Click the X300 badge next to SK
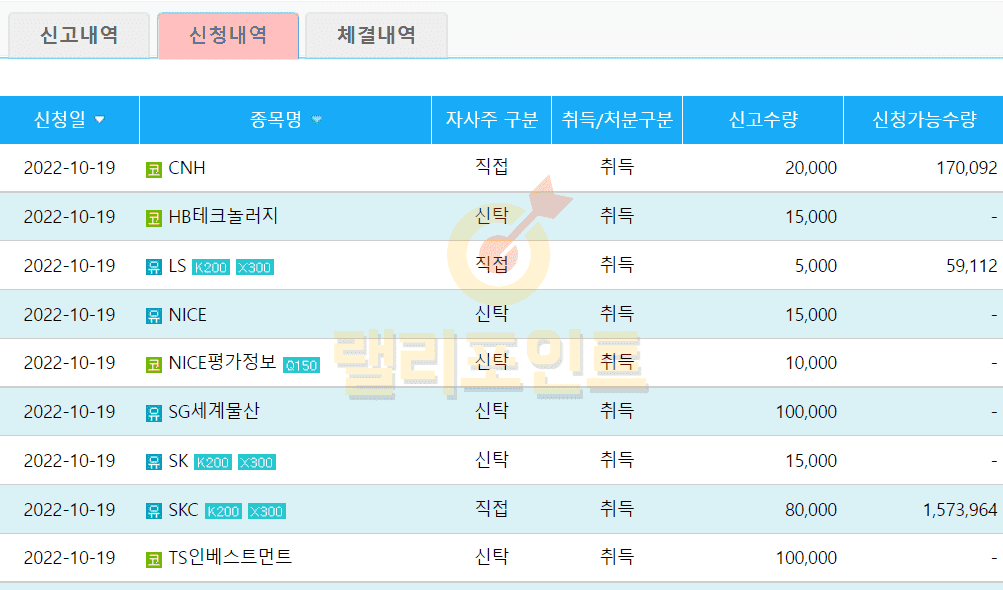This screenshot has width=1003, height=590. click(257, 462)
